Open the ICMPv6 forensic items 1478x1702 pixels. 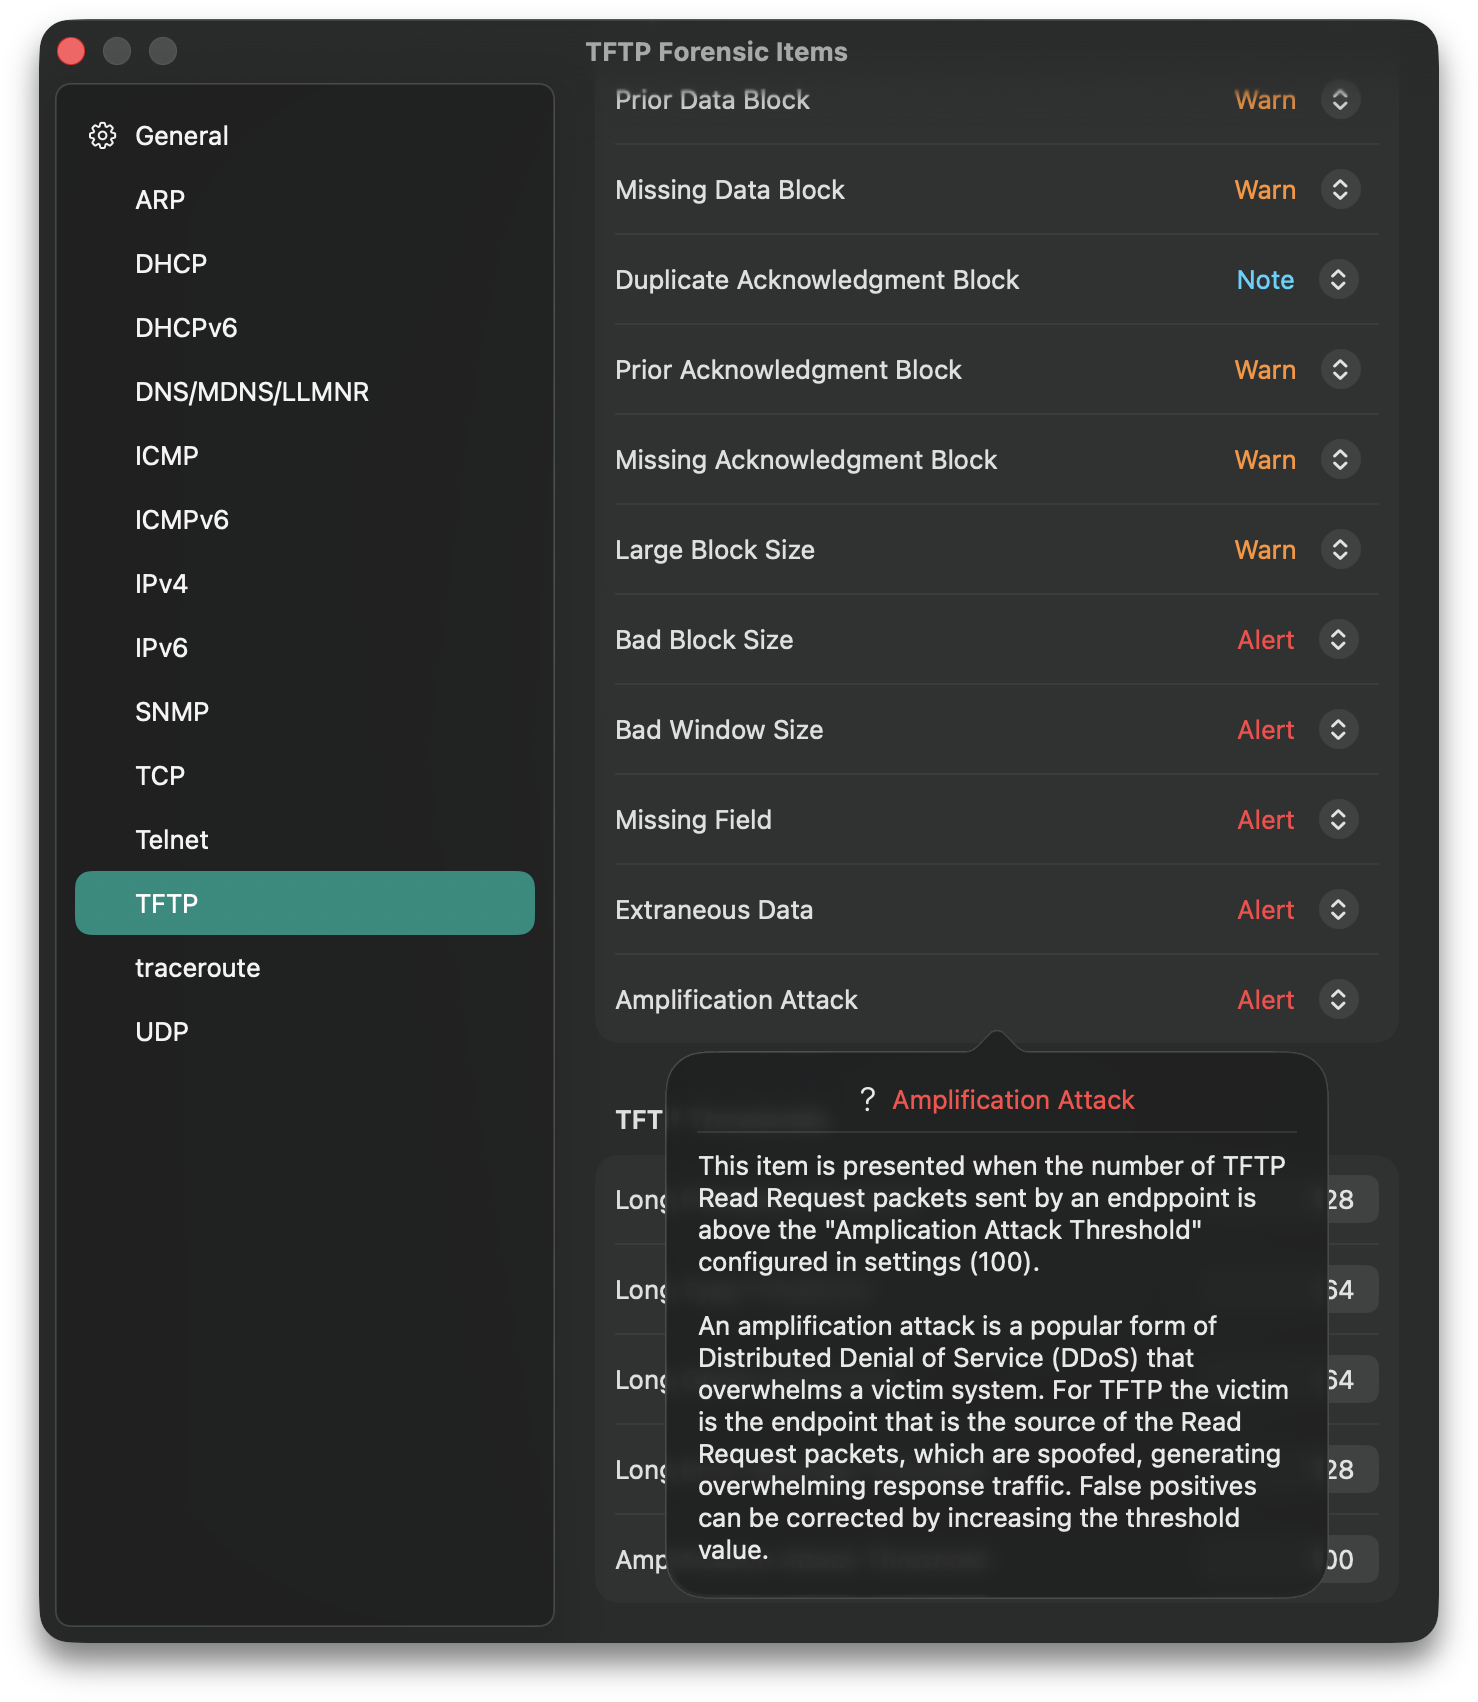(182, 520)
